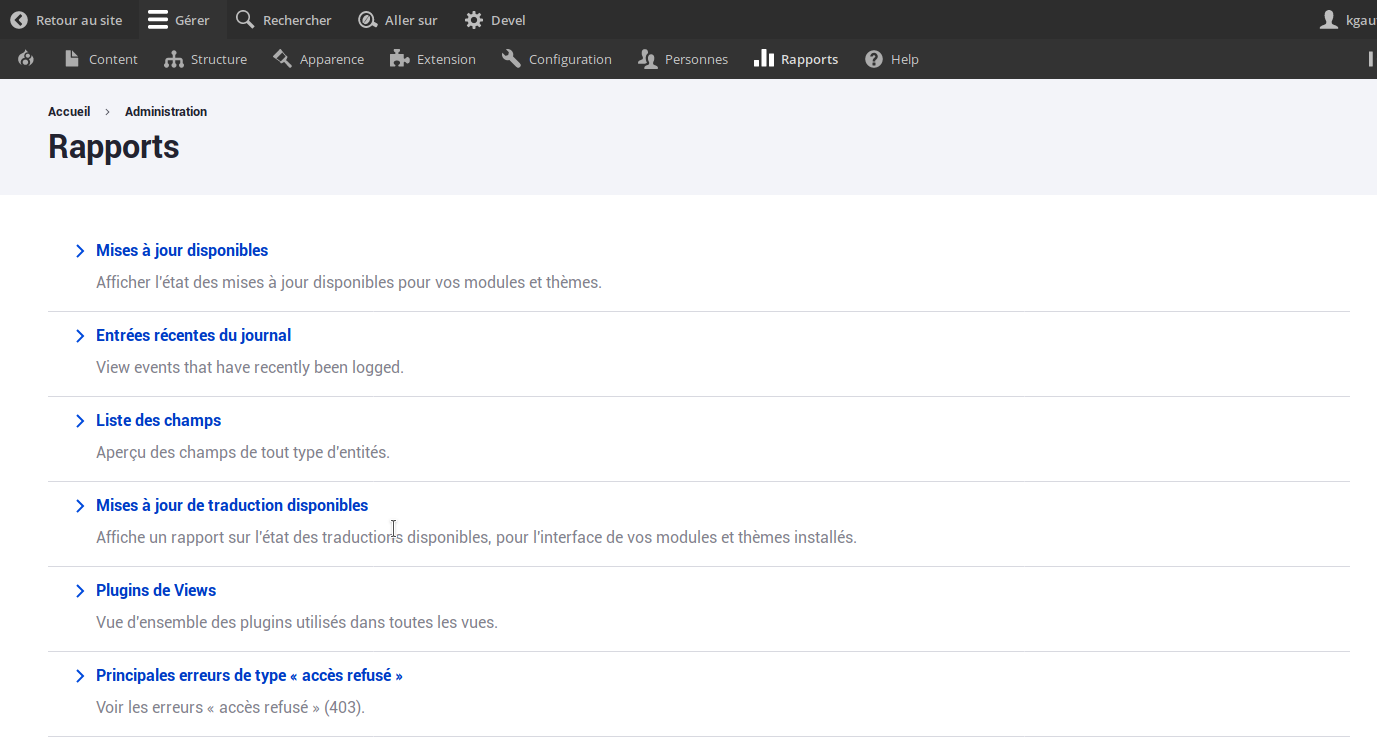Click the chevron beside Liste des champs
1377x738 pixels.
click(x=80, y=421)
